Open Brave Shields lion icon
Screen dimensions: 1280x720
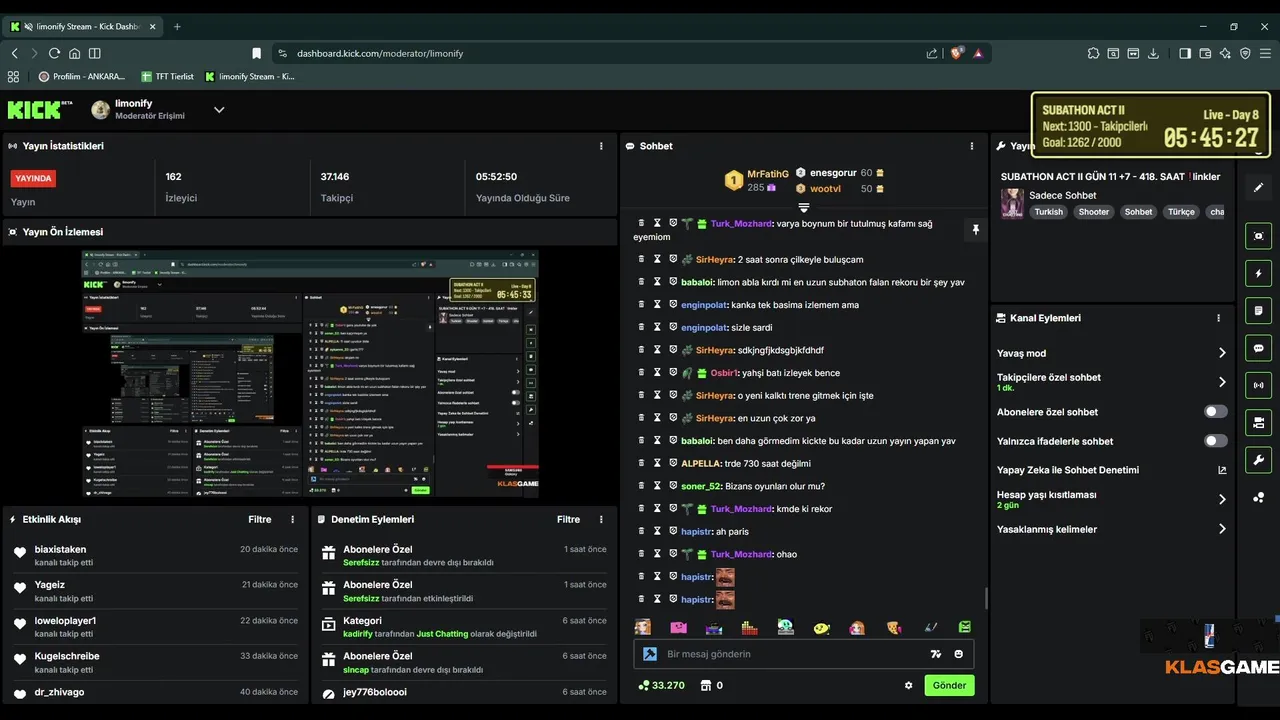point(957,53)
